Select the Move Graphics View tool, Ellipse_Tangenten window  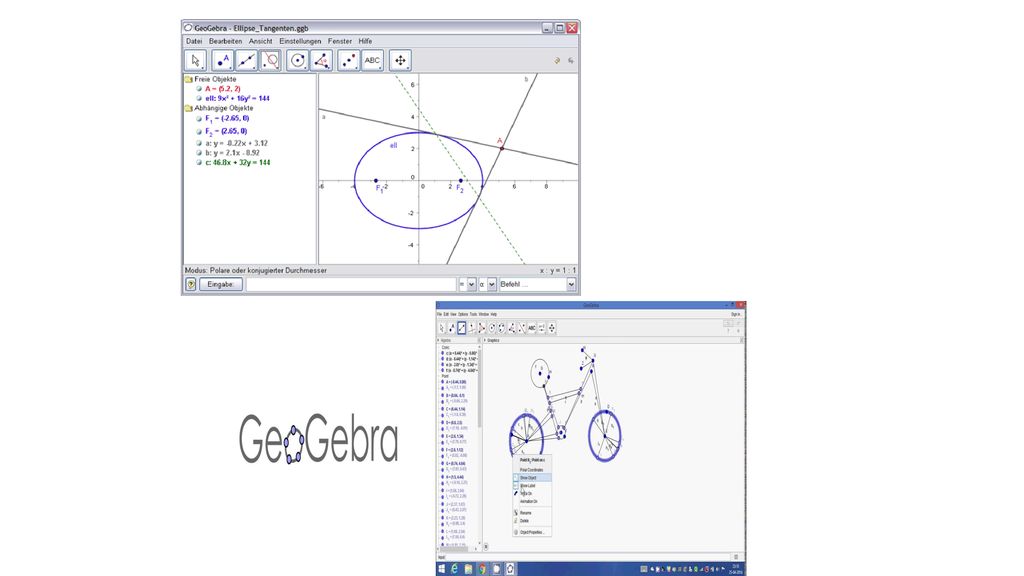click(x=400, y=60)
